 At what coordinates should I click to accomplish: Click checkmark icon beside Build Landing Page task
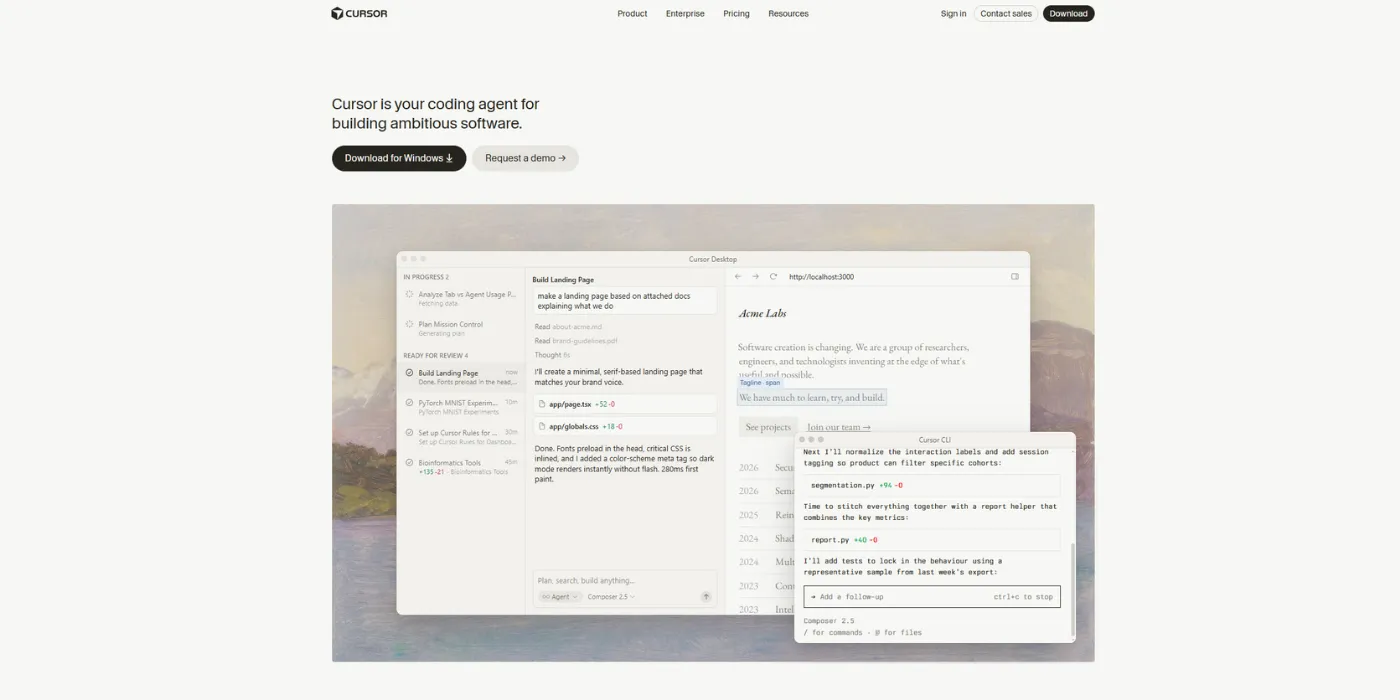tap(409, 373)
